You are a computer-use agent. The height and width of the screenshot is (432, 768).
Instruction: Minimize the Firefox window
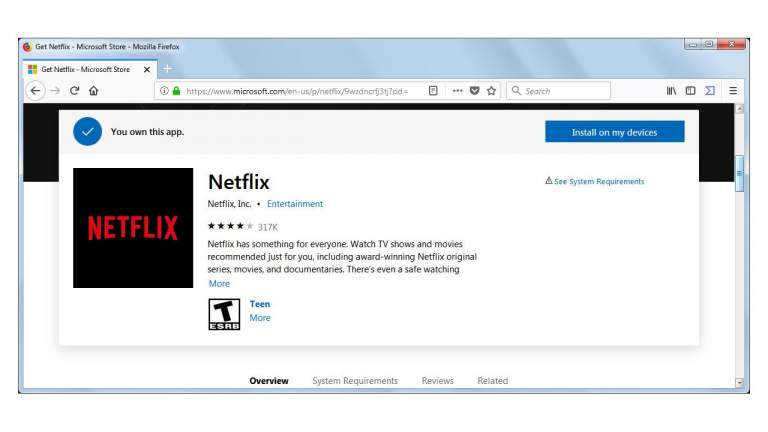click(693, 44)
